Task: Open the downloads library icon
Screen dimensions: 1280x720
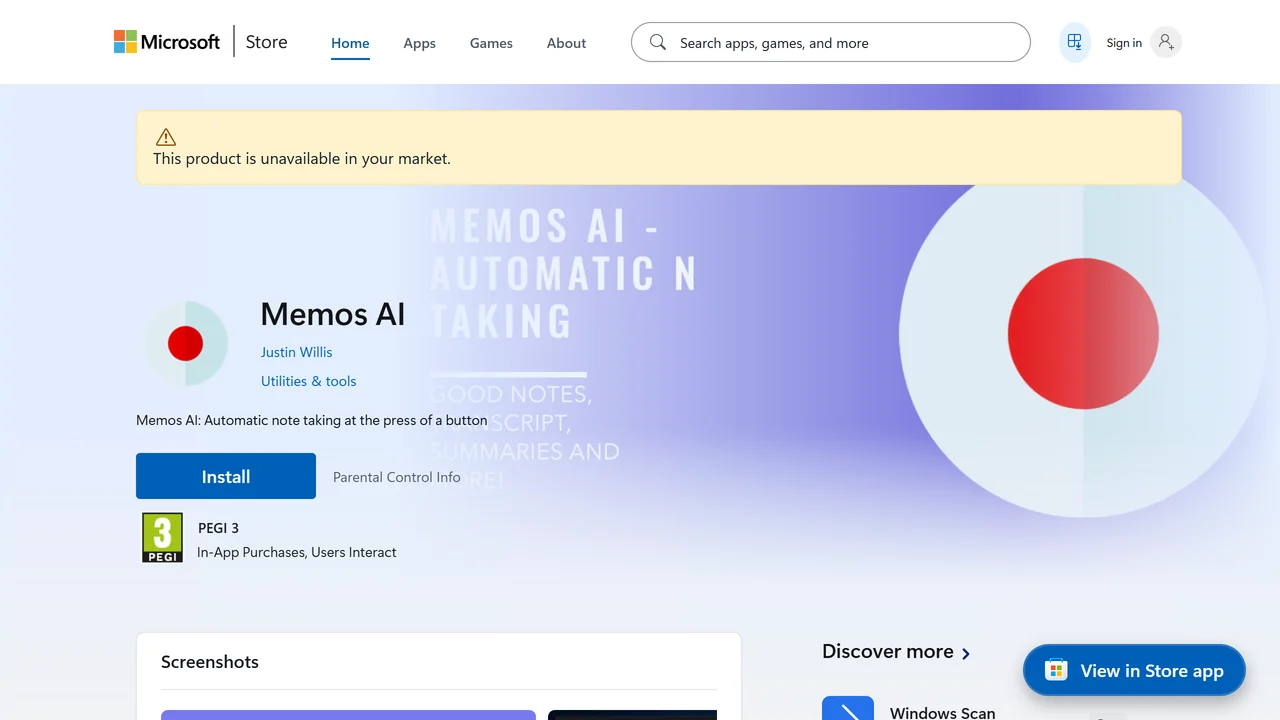Action: pyautogui.click(x=1075, y=42)
